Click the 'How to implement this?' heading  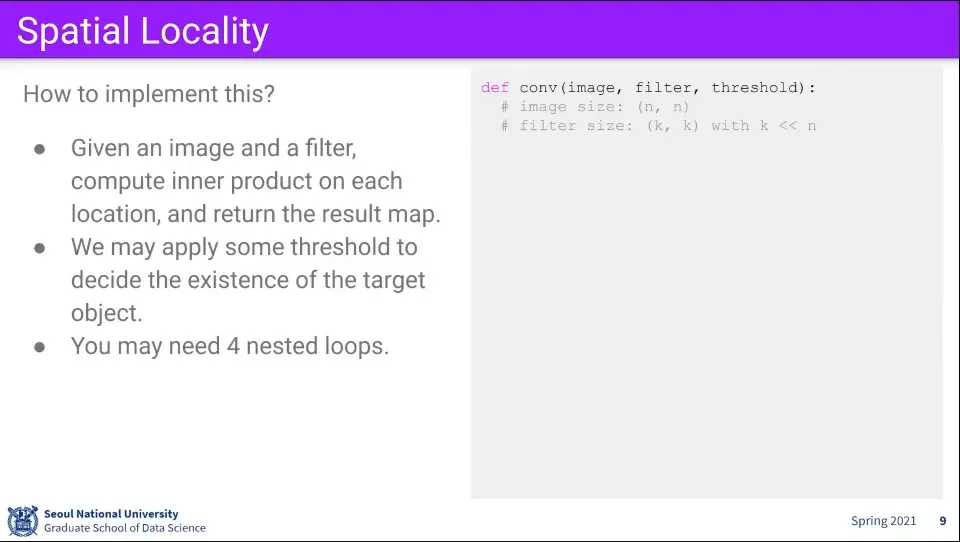[149, 94]
